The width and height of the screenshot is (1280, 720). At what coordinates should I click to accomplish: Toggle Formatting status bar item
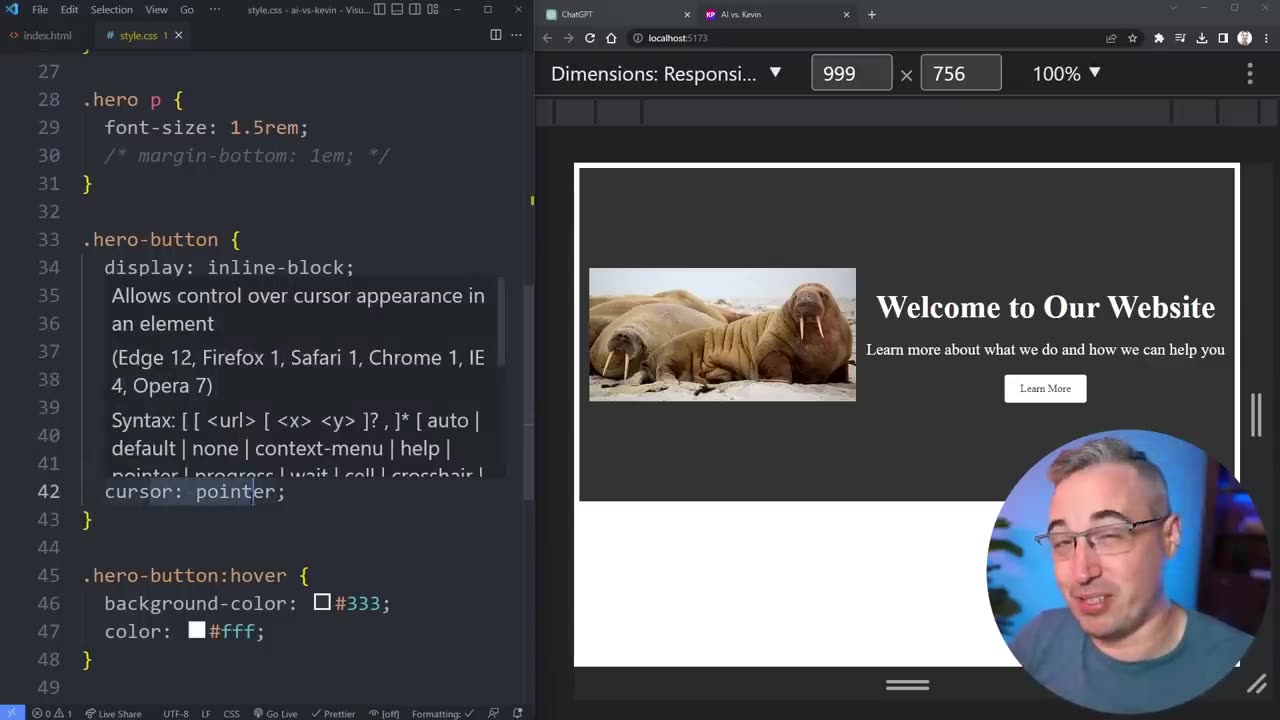(441, 713)
